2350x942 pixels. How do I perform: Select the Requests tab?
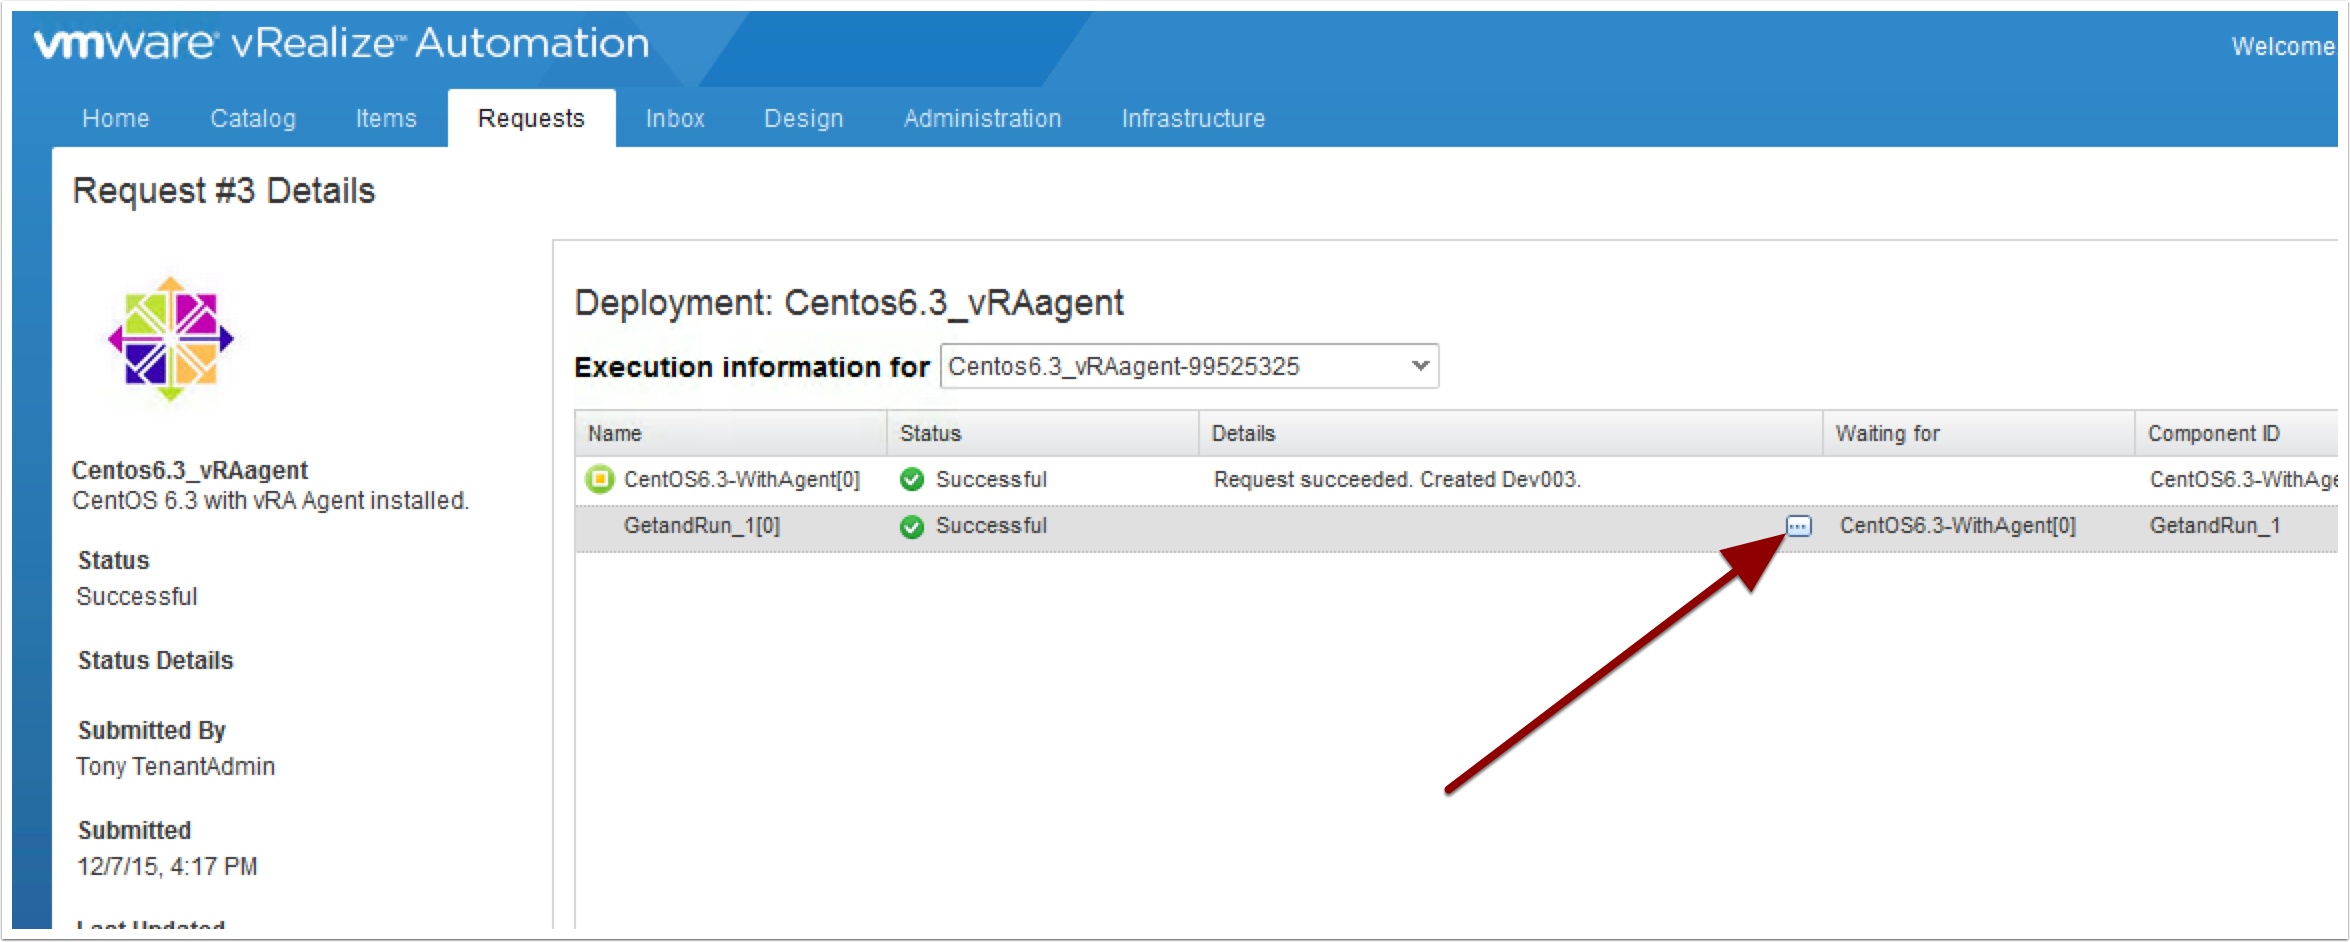tap(531, 119)
